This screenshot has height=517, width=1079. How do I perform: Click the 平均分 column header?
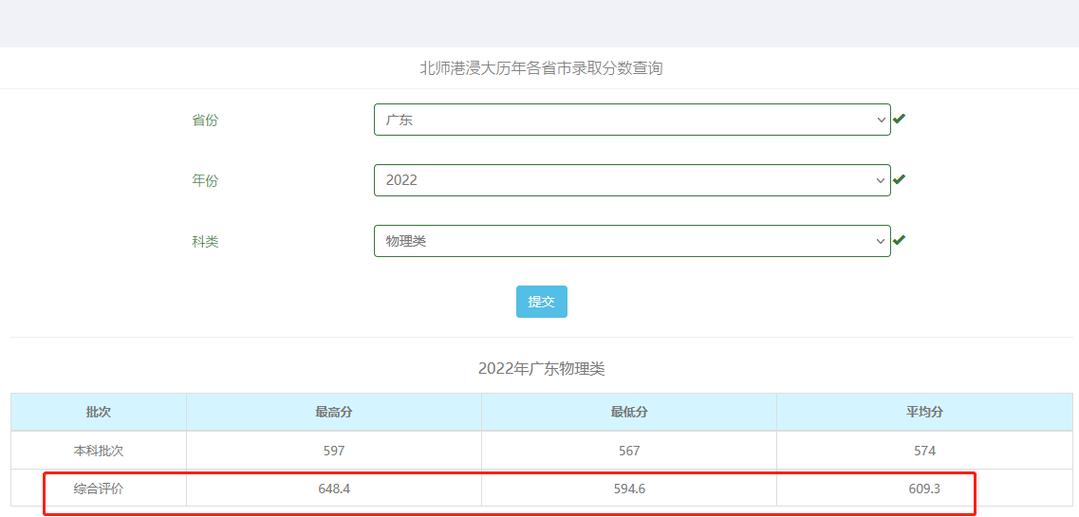coord(924,412)
